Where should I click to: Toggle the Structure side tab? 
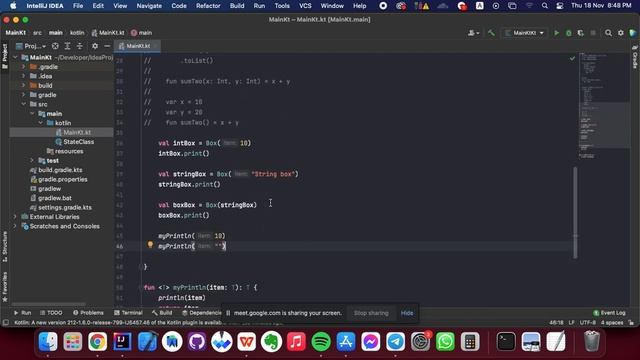[5, 247]
